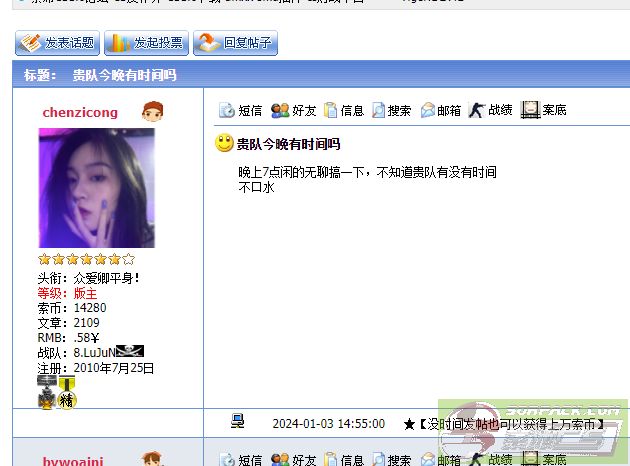Click the star rating row under avatar
This screenshot has height=466, width=630.
86,260
